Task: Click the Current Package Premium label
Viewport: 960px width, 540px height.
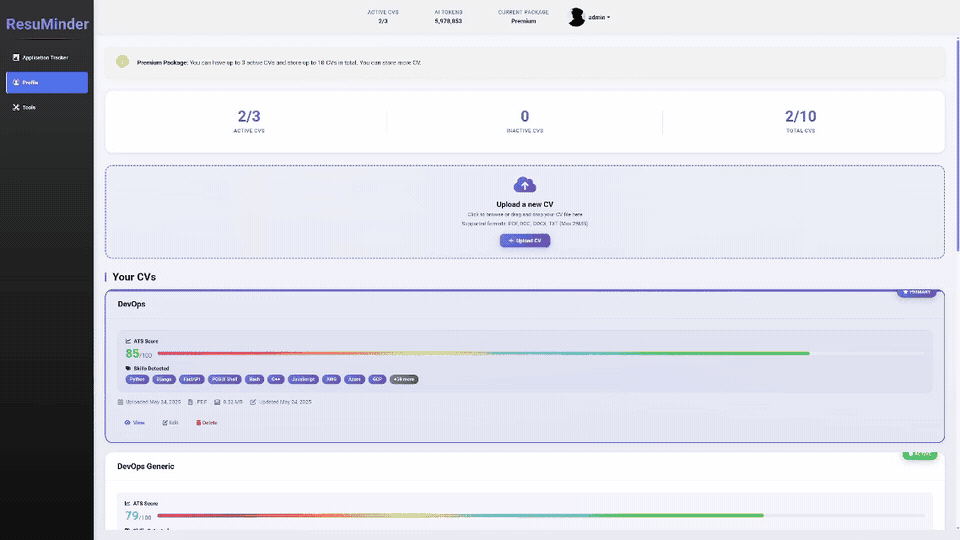Action: [523, 21]
